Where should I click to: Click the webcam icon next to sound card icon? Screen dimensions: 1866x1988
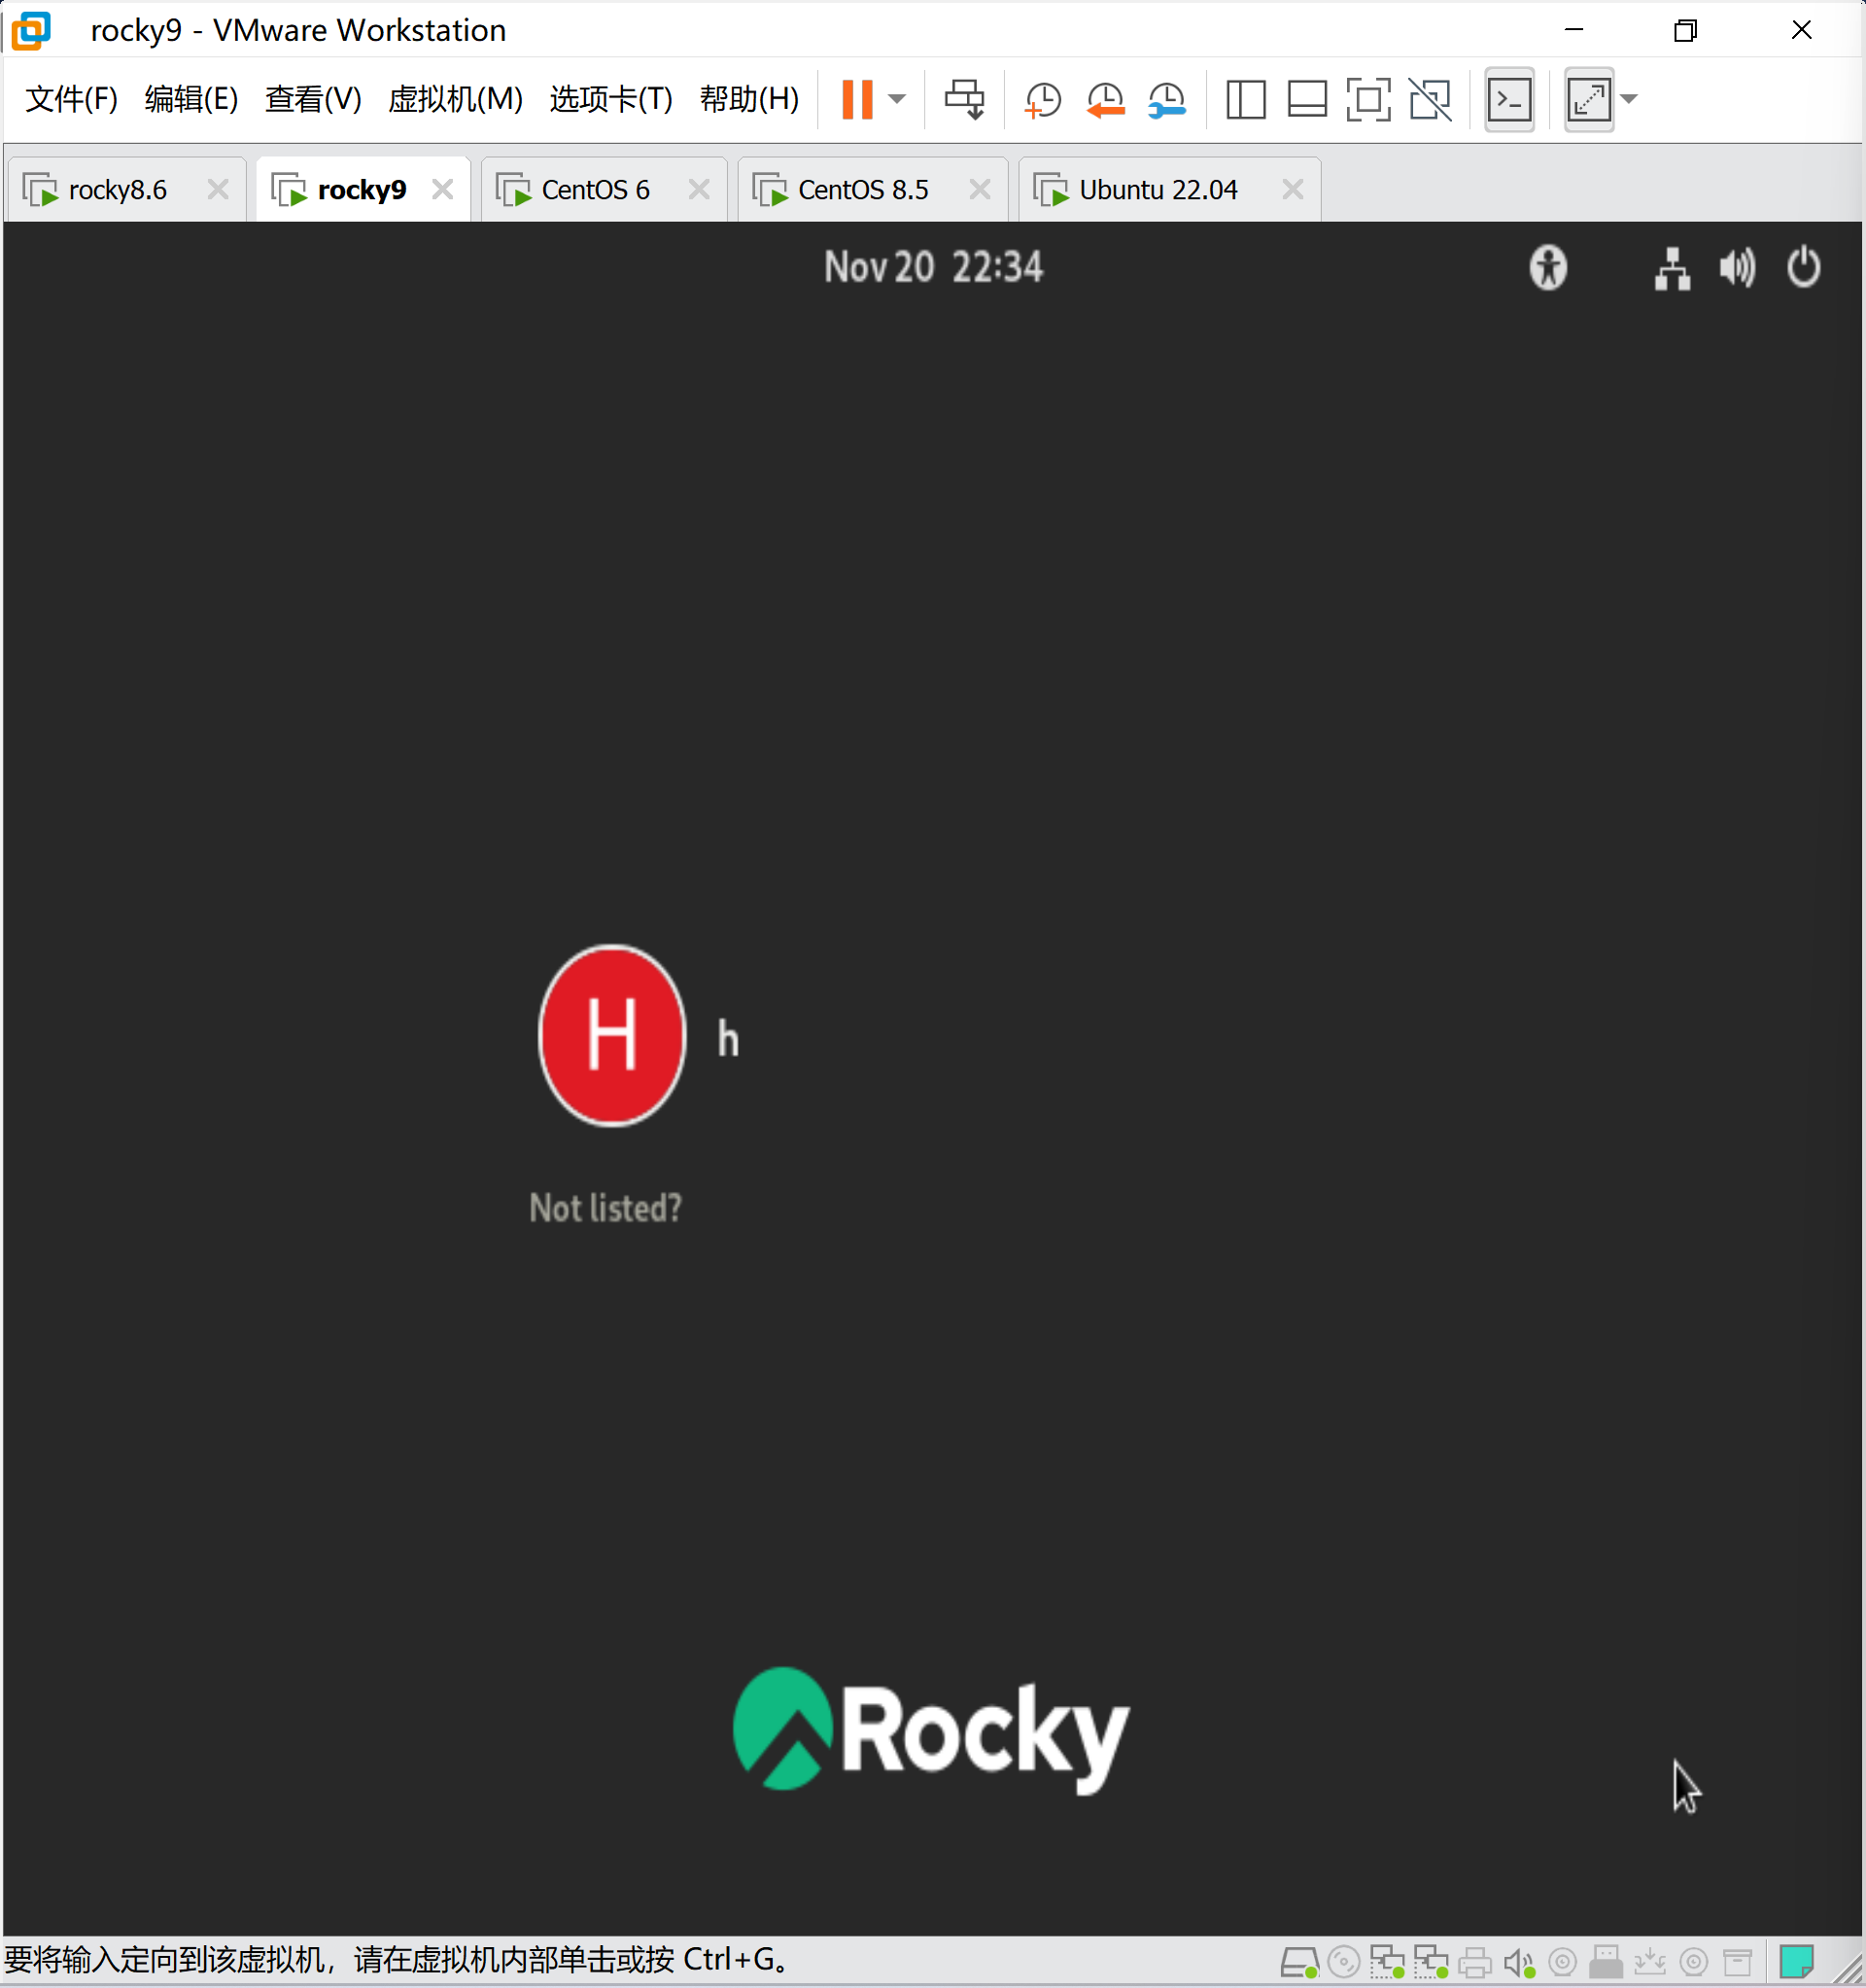(x=1563, y=1962)
